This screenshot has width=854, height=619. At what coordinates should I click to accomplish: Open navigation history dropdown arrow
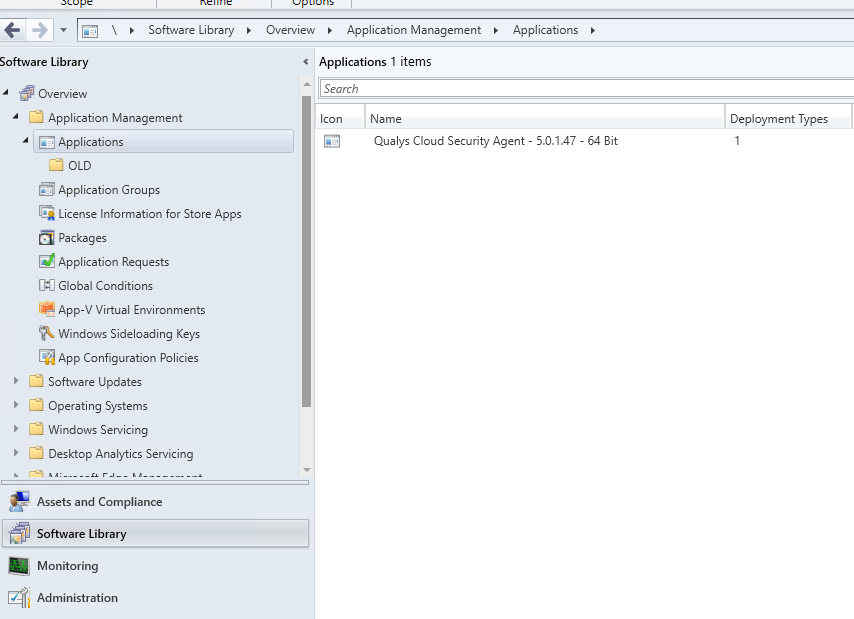coord(64,30)
